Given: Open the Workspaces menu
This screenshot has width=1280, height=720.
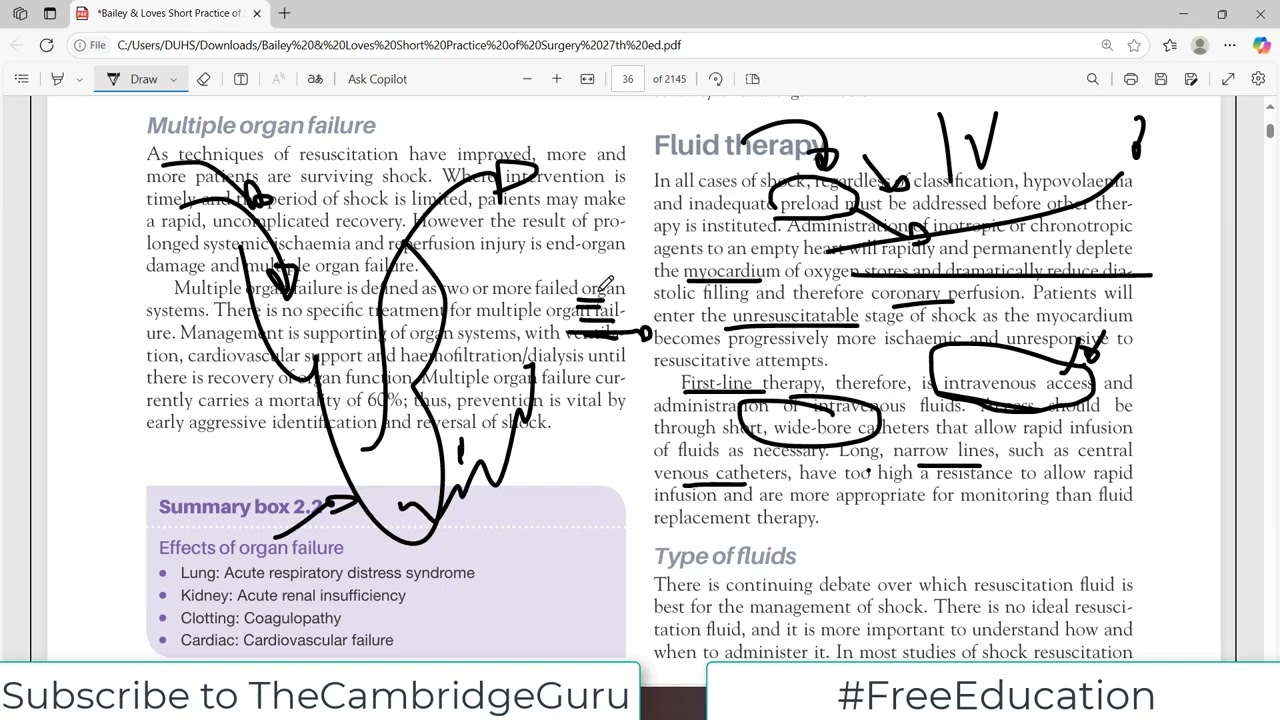Looking at the screenshot, I should (20, 14).
